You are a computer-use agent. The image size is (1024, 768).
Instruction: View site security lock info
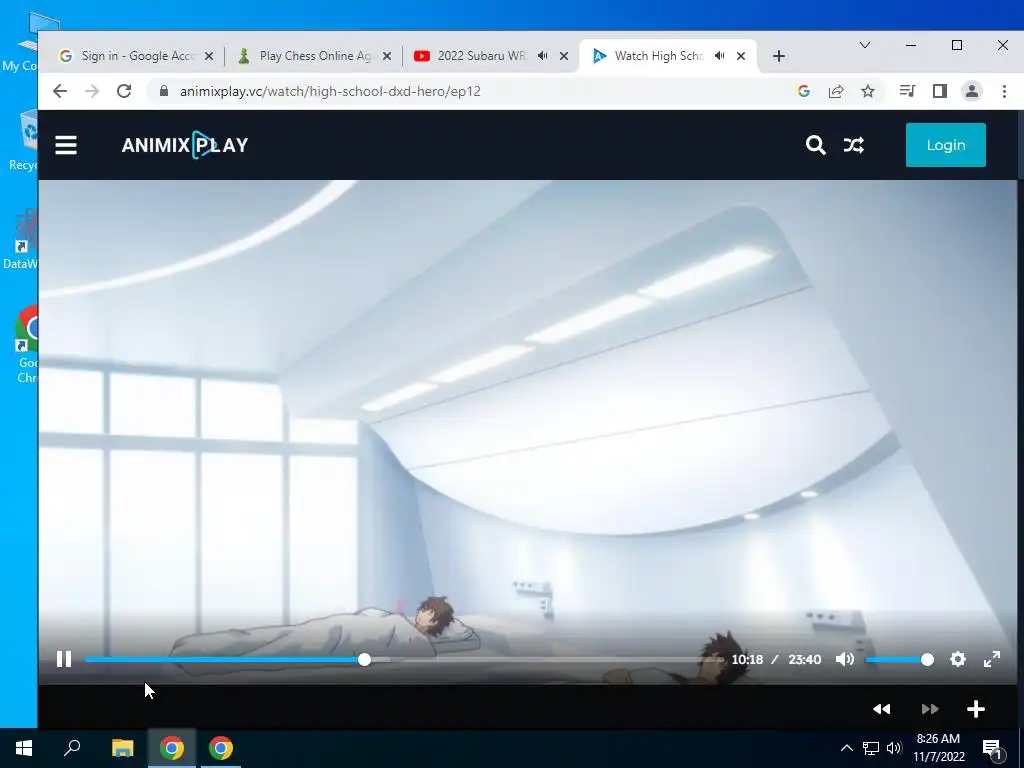[164, 91]
